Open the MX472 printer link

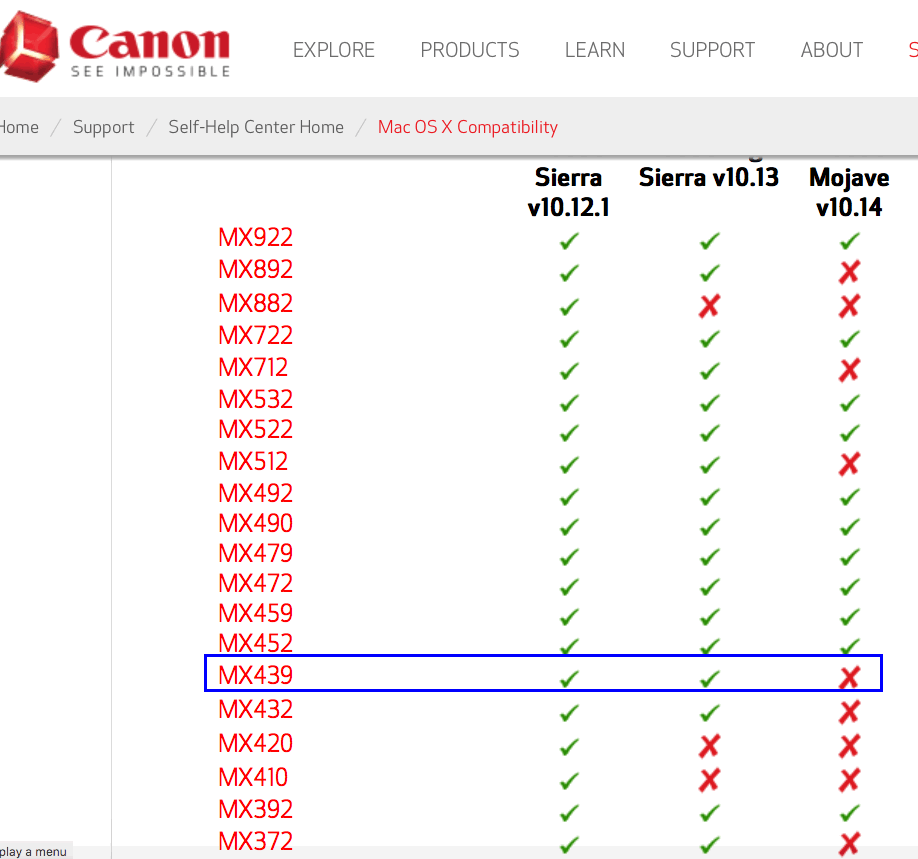(255, 584)
